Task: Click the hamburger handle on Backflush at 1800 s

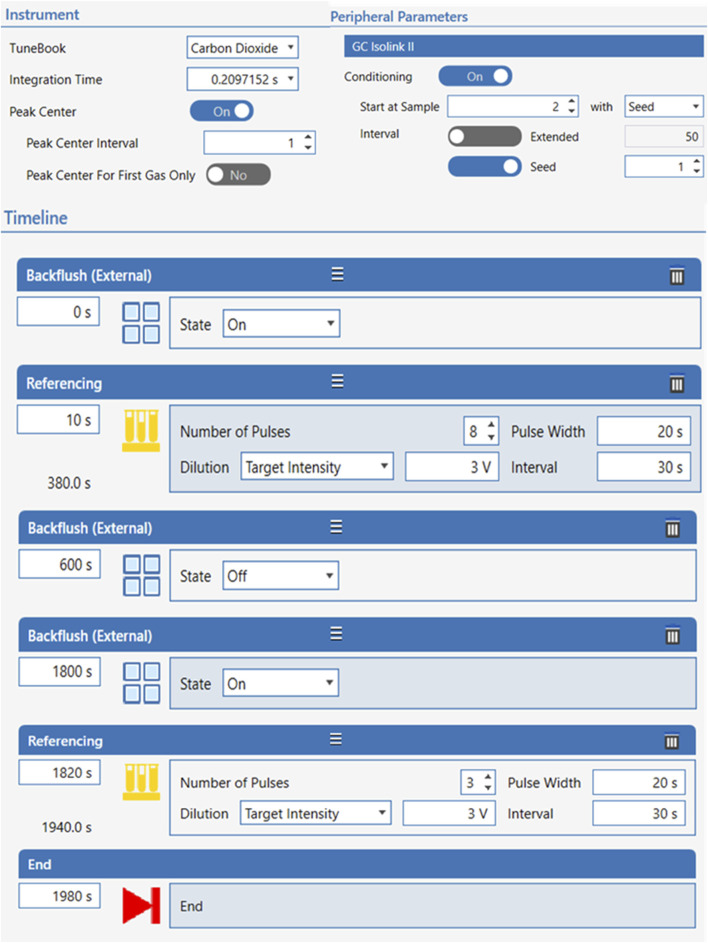Action: click(336, 634)
